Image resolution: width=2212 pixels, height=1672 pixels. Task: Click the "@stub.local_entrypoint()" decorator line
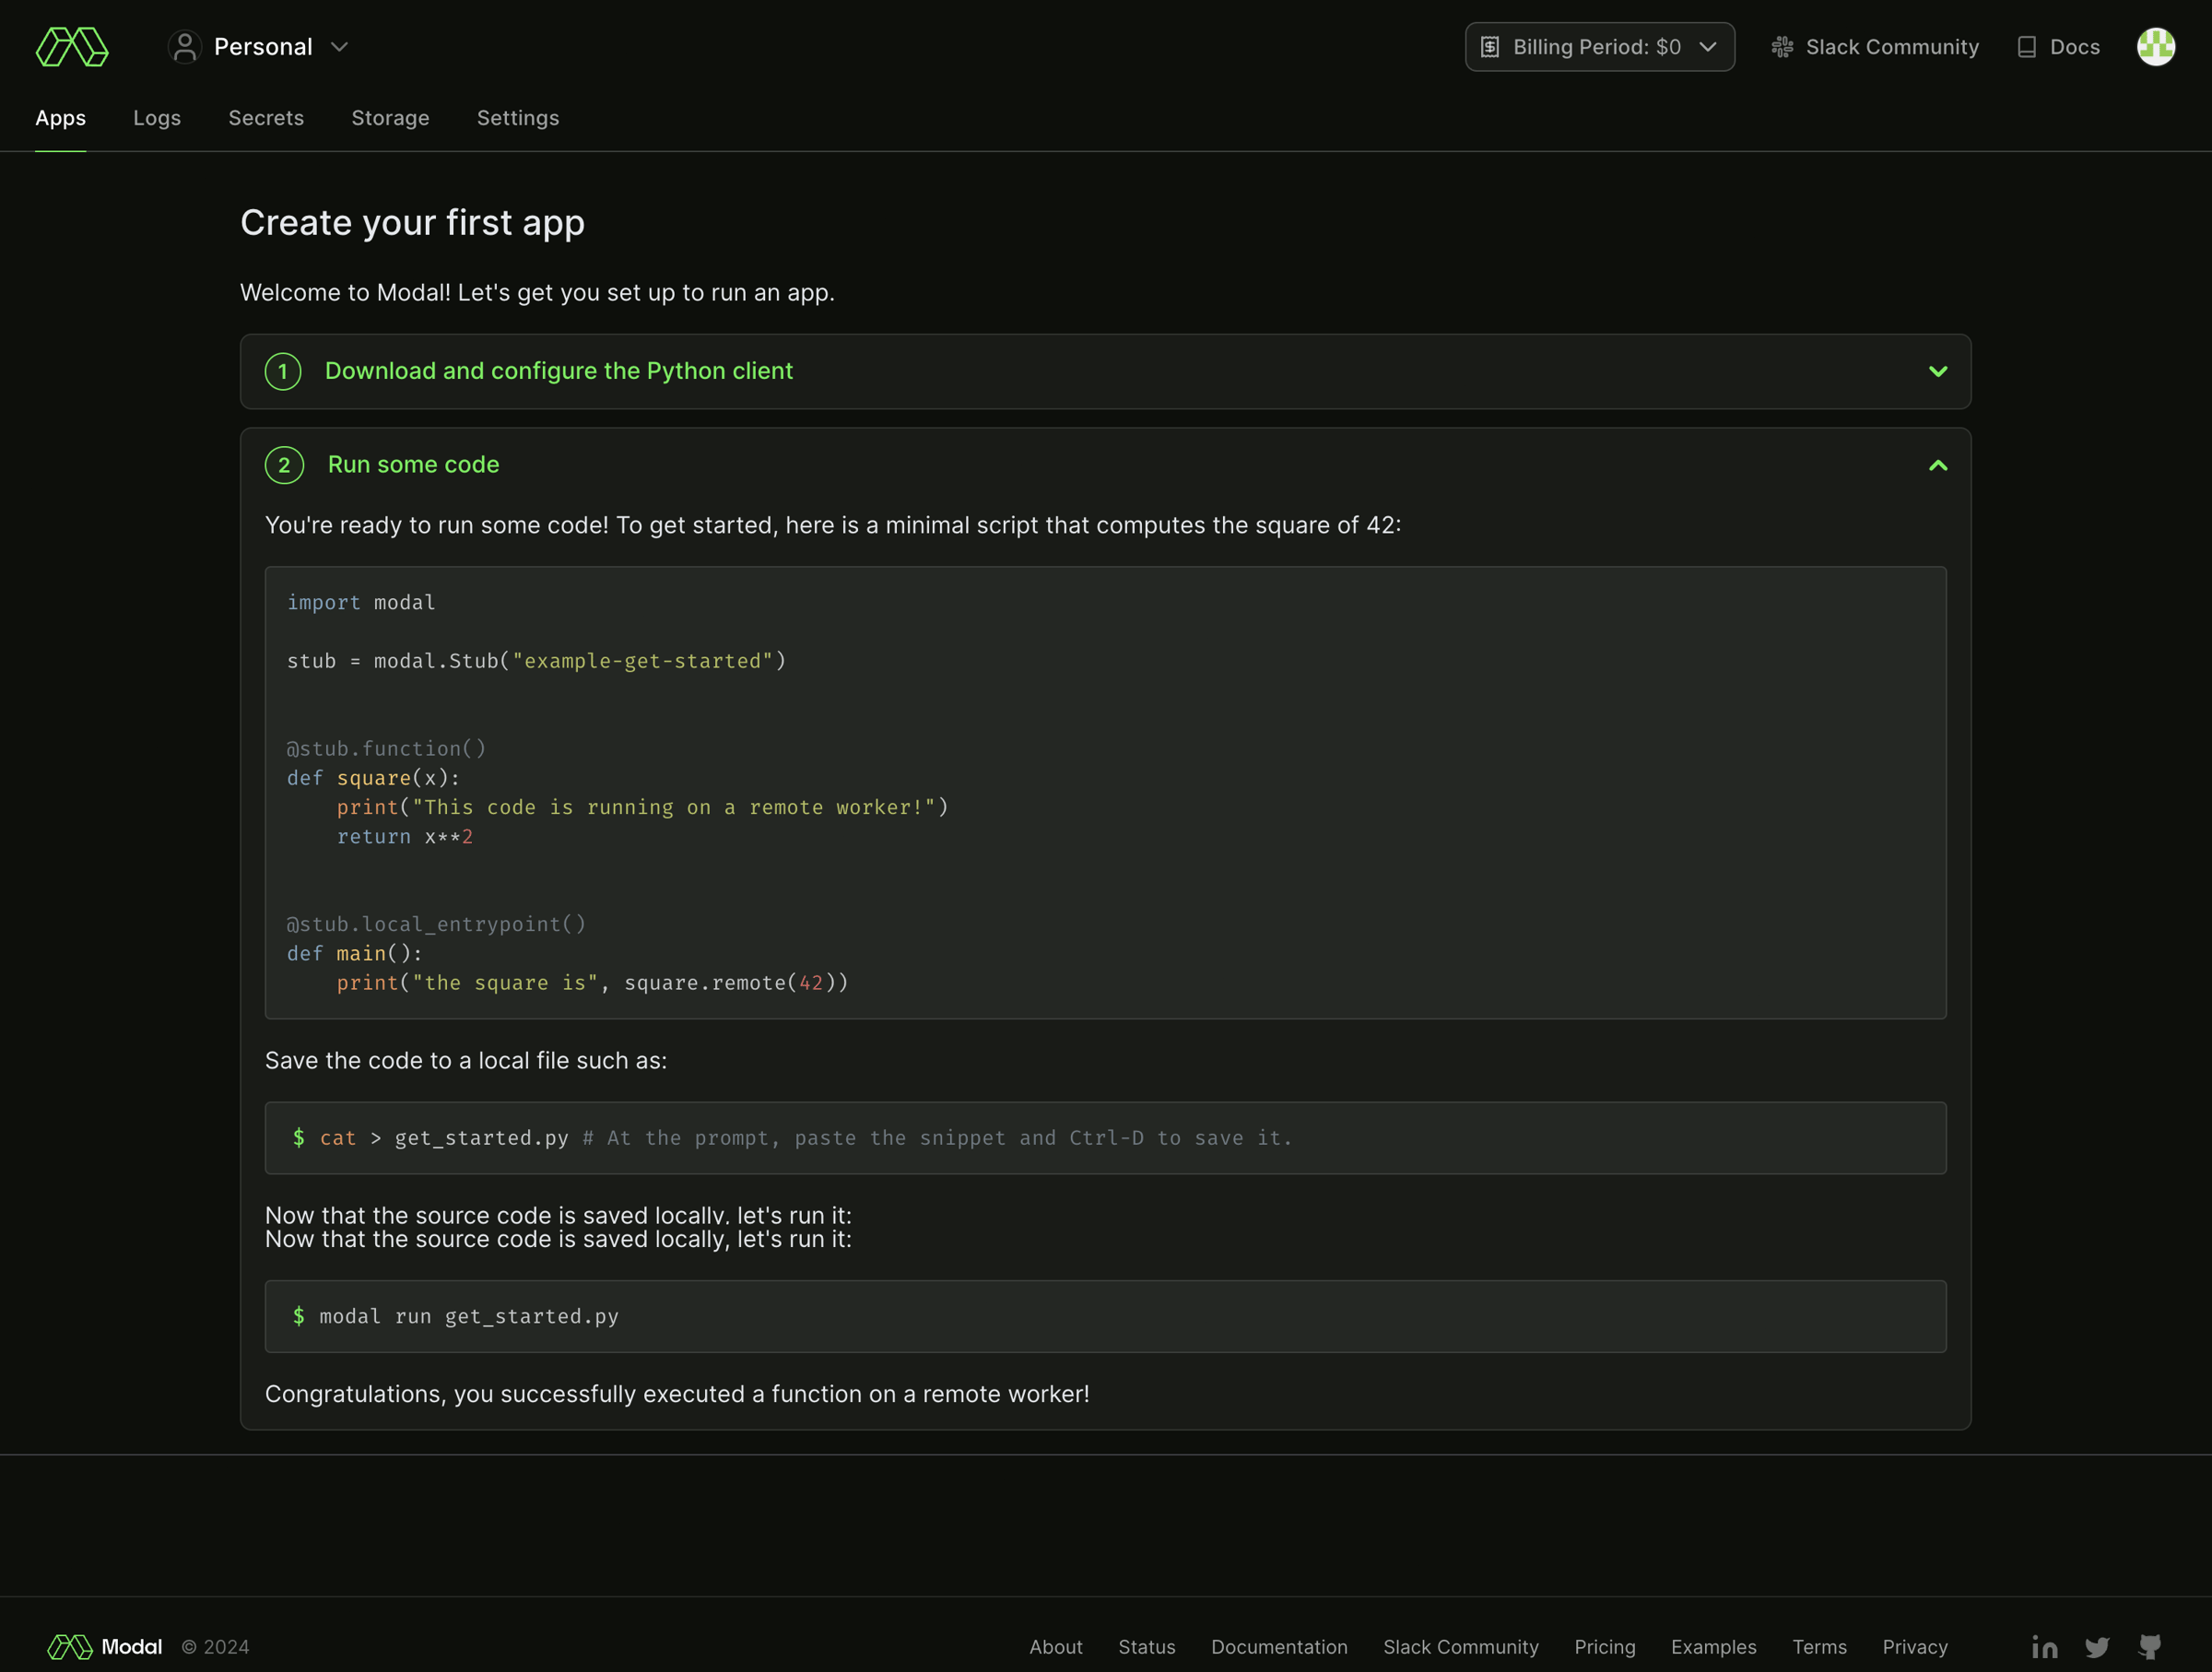point(436,924)
